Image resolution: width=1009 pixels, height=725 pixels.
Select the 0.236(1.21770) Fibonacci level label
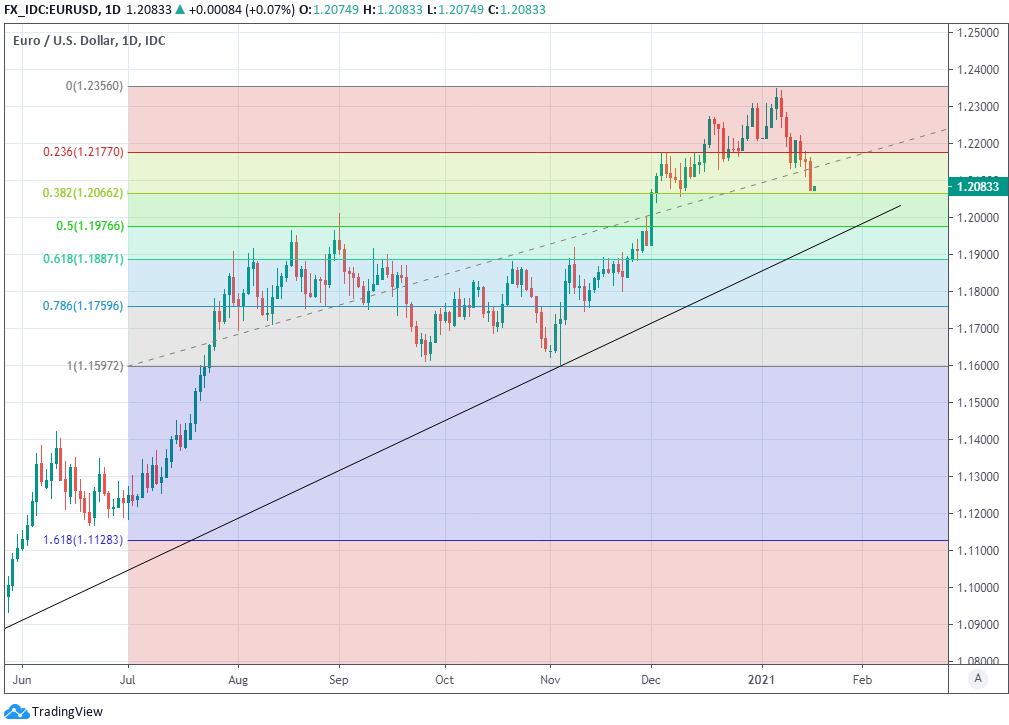83,153
